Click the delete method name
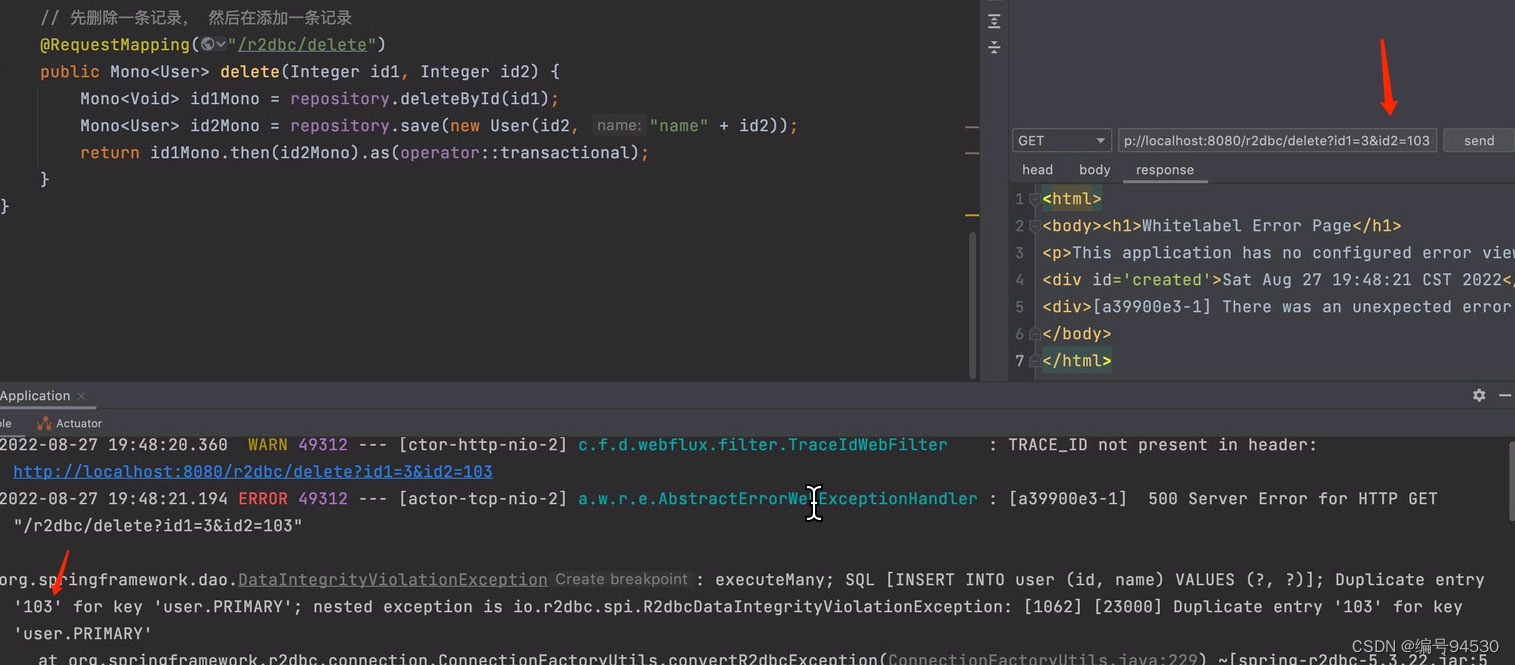This screenshot has height=665, width=1515. pyautogui.click(x=250, y=71)
